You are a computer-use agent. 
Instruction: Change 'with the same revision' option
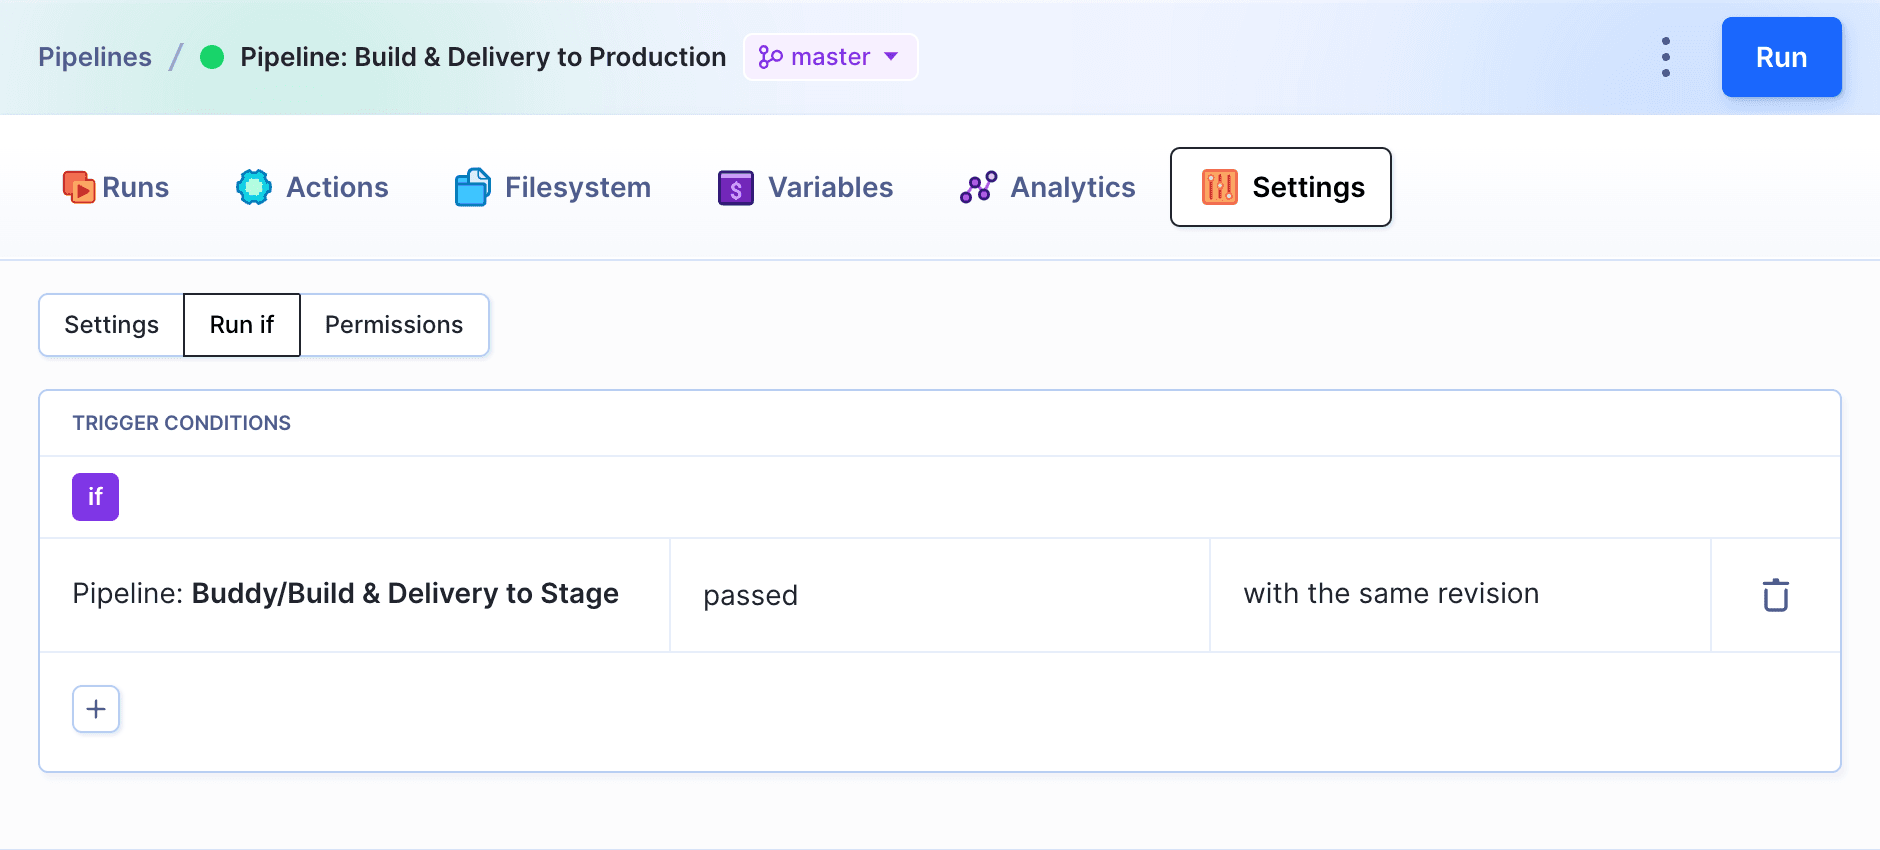tap(1459, 595)
